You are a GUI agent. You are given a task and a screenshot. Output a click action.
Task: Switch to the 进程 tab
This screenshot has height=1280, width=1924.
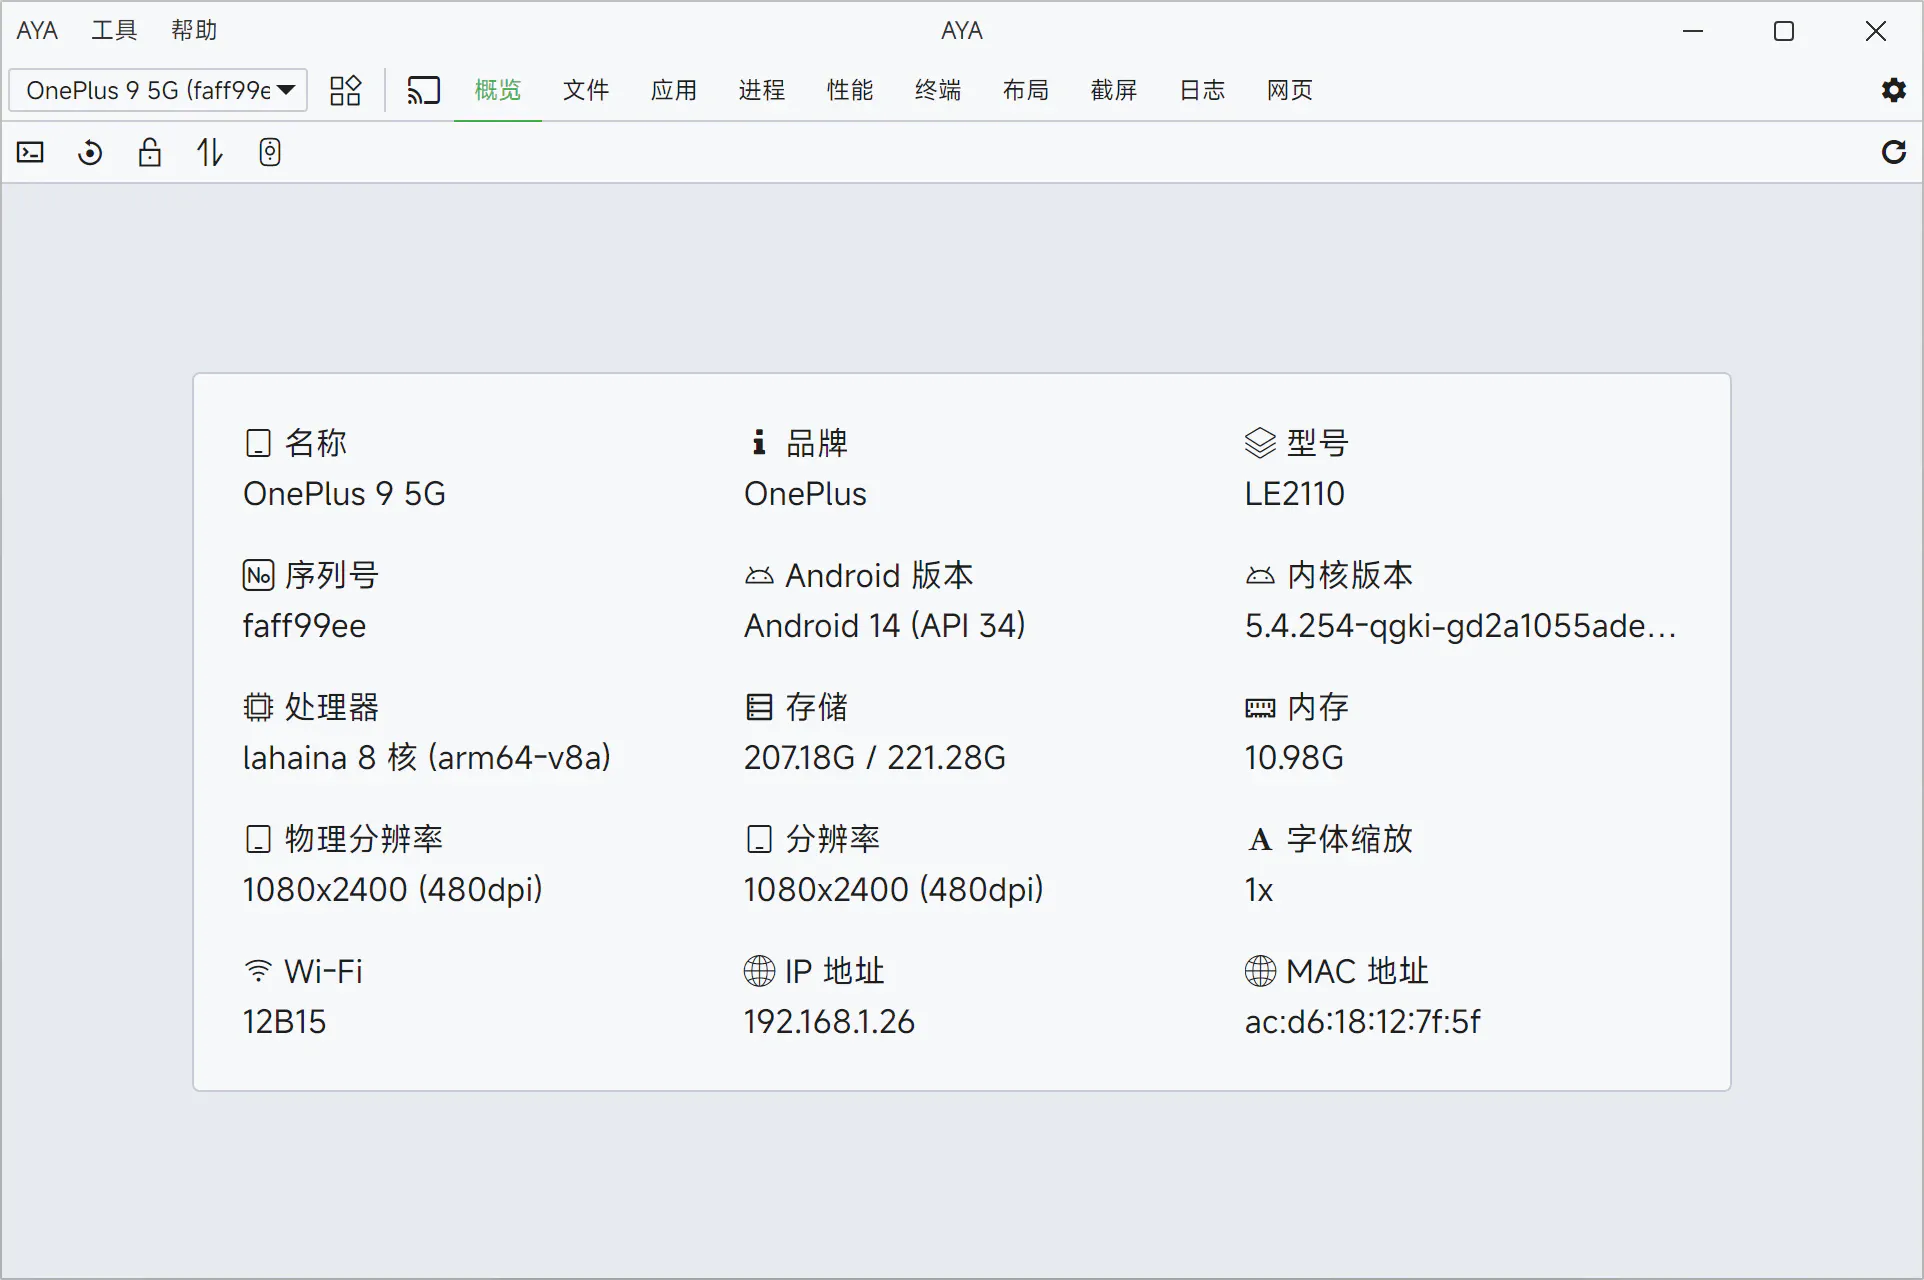pyautogui.click(x=762, y=90)
